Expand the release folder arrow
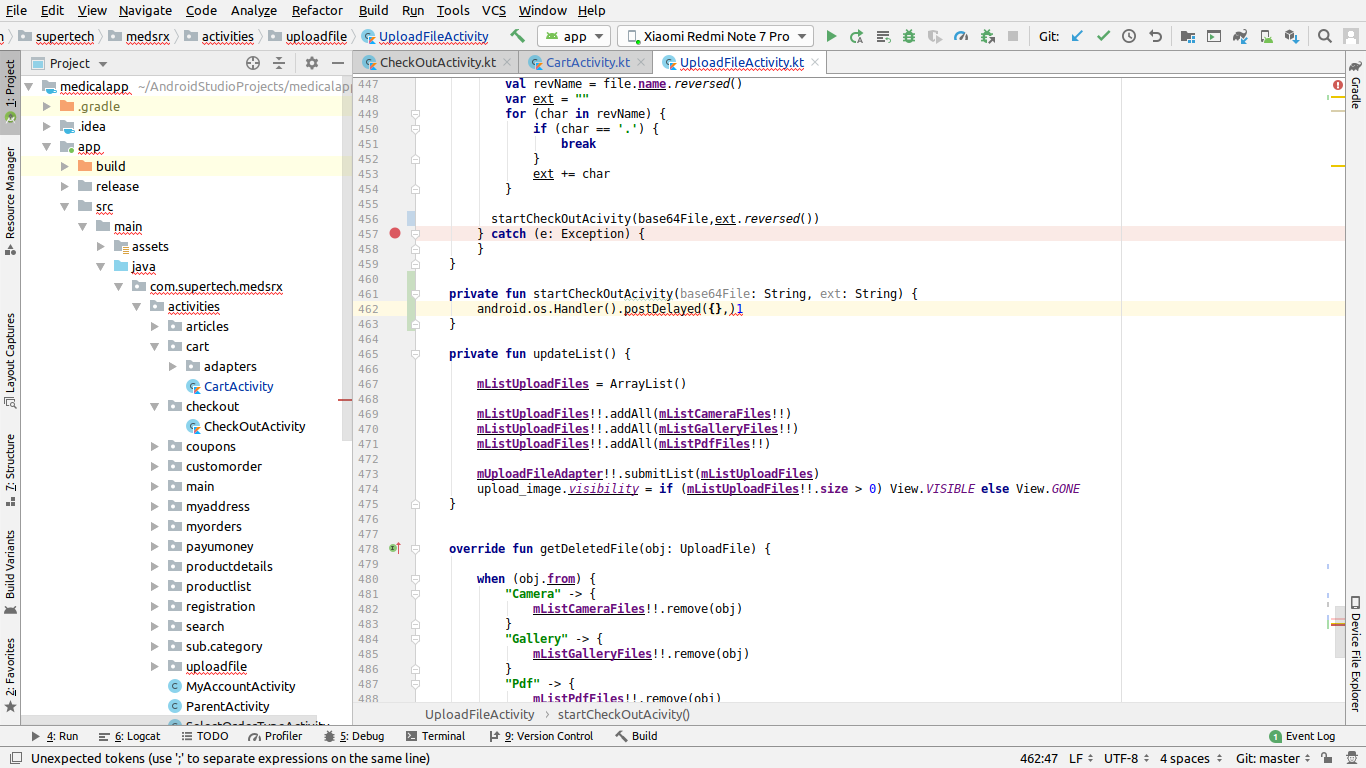1366x768 pixels. (x=65, y=186)
